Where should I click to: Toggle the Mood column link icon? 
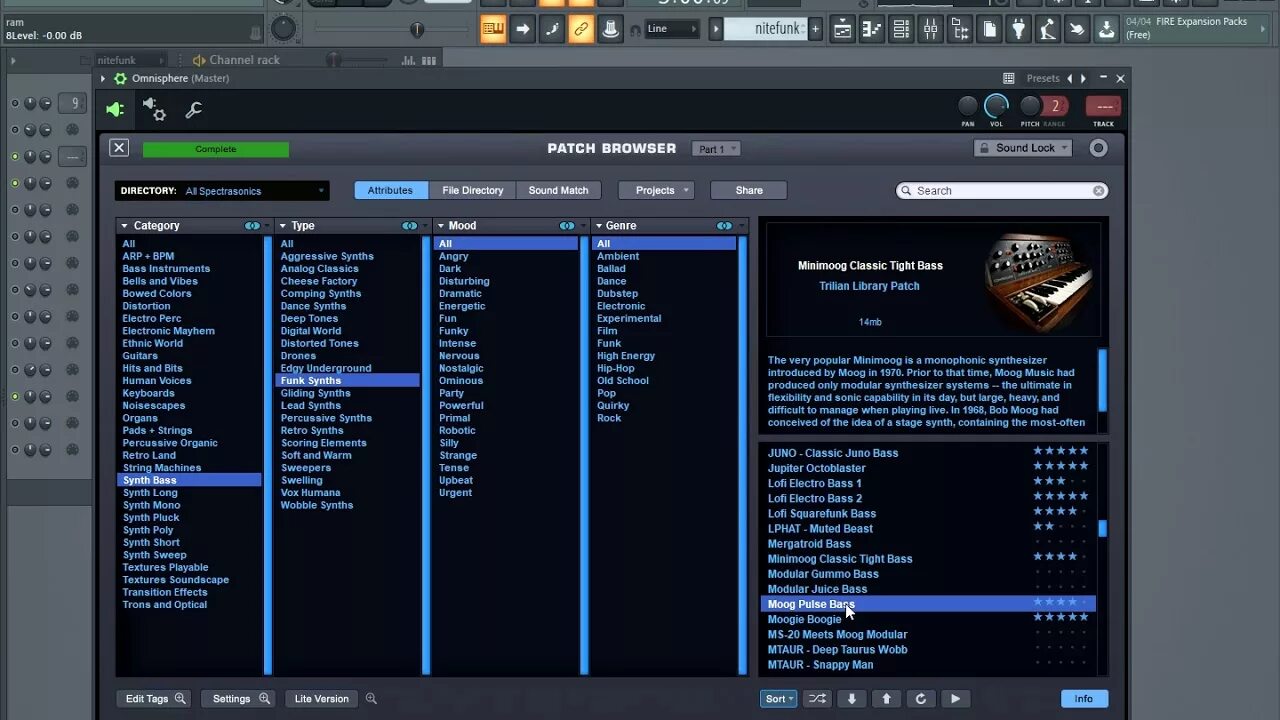[x=567, y=226]
